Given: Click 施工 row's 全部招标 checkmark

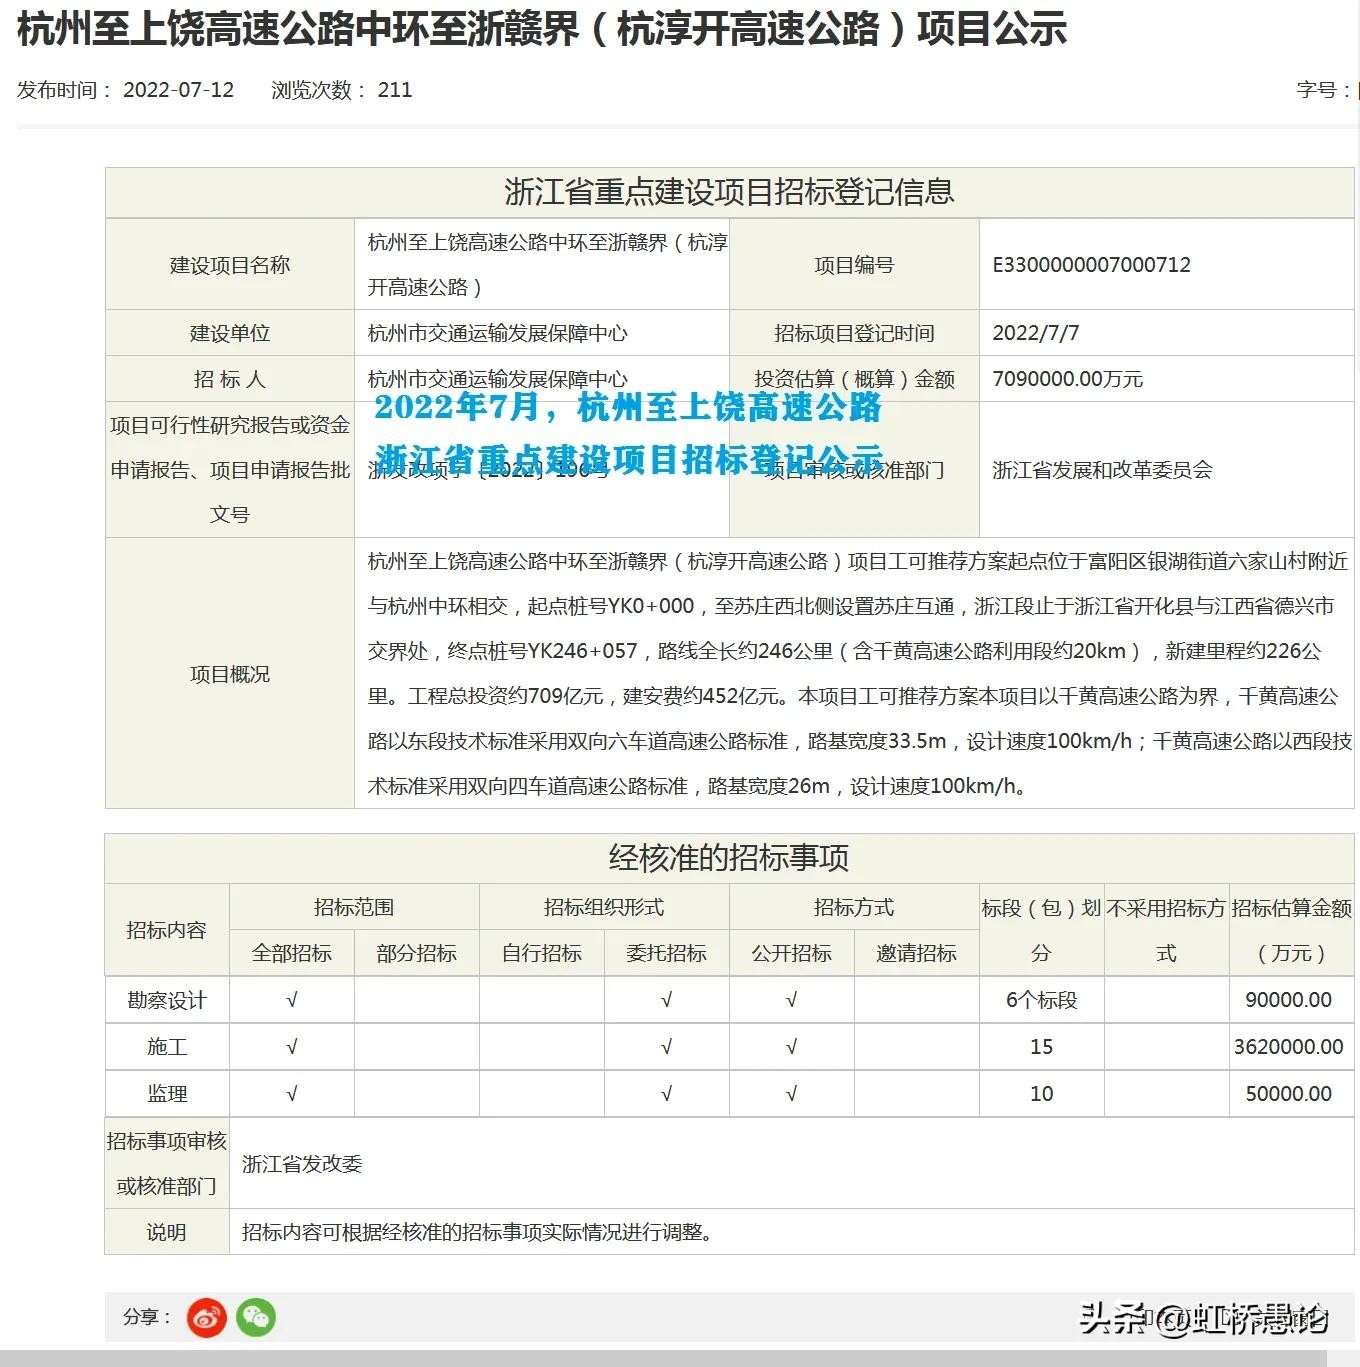Looking at the screenshot, I should pyautogui.click(x=292, y=1047).
